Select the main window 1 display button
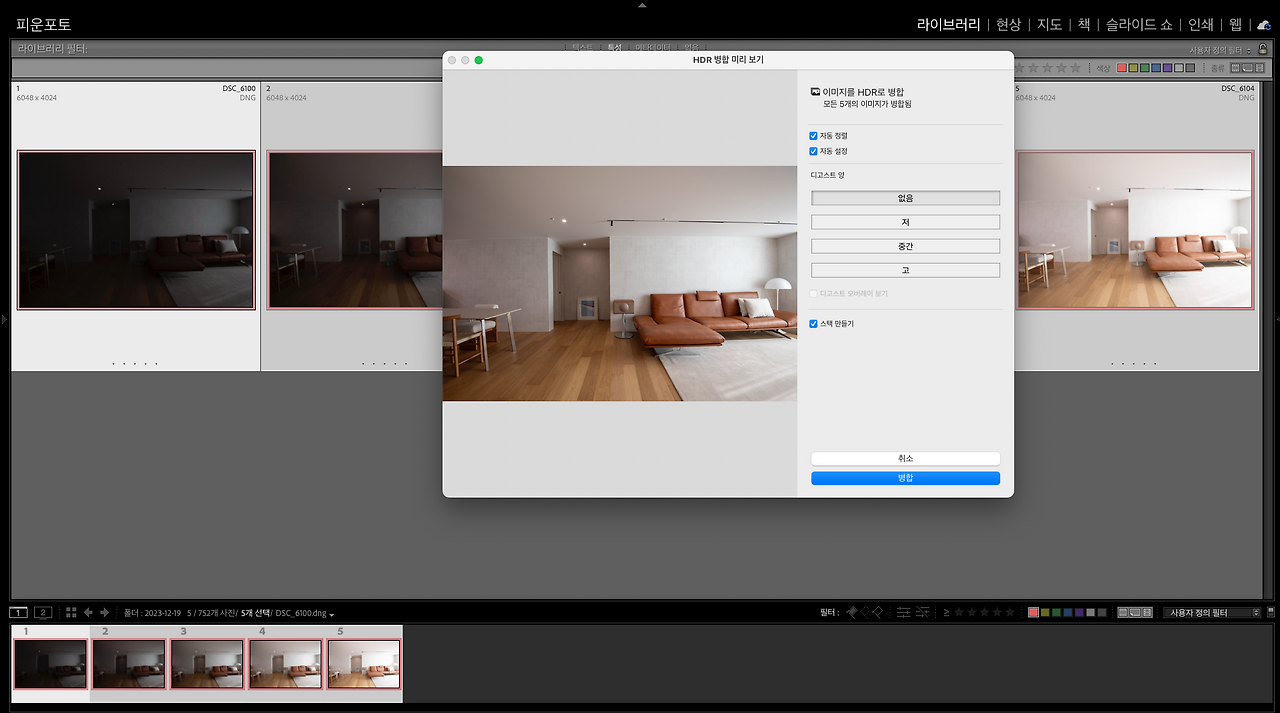The height and width of the screenshot is (713, 1280). tap(18, 612)
